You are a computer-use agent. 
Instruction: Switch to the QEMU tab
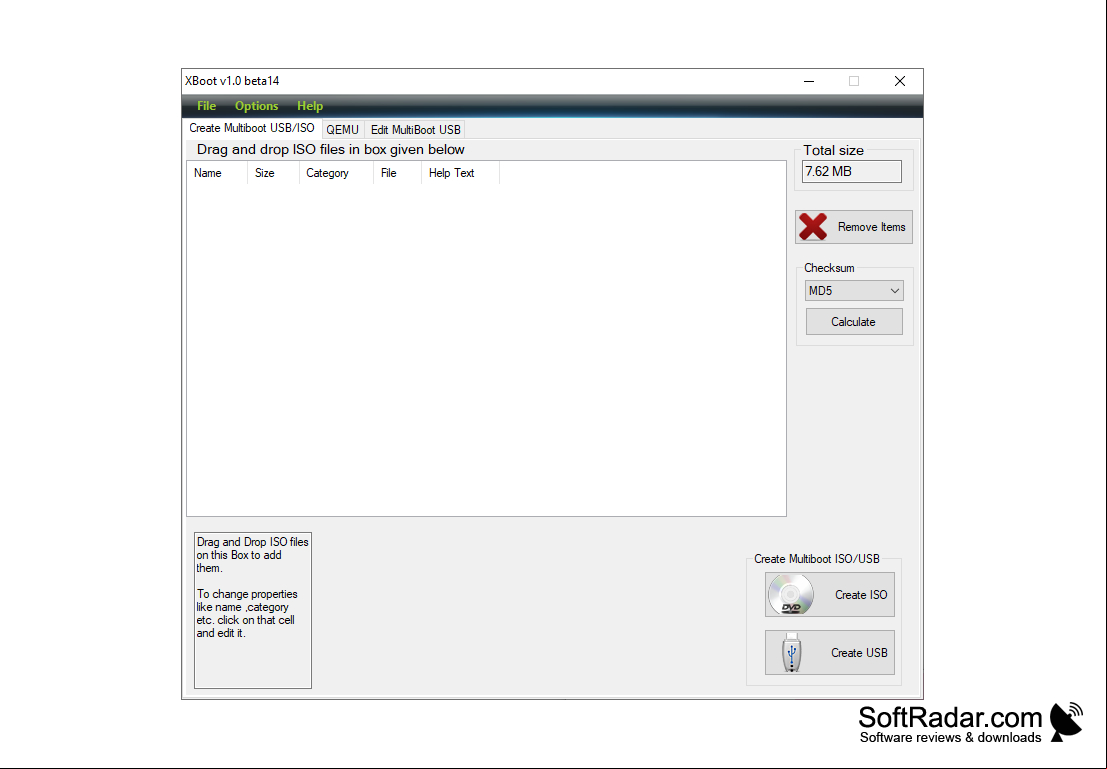click(342, 130)
